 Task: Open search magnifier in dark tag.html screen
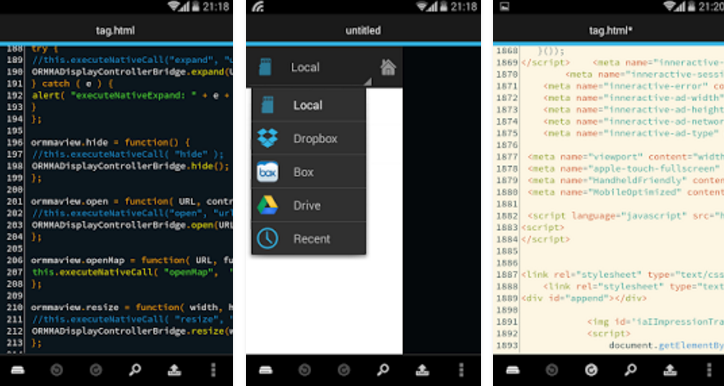pyautogui.click(x=135, y=370)
